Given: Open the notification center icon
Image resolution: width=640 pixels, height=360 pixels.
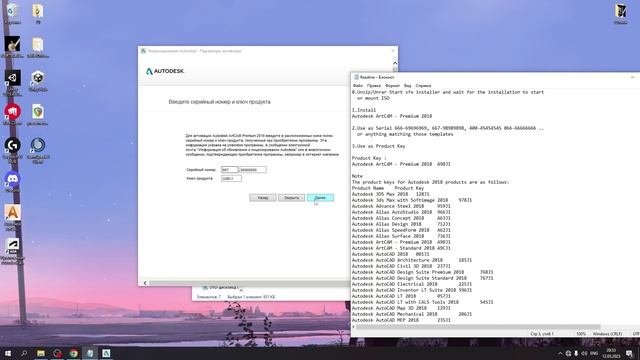Looking at the screenshot, I should point(629,353).
